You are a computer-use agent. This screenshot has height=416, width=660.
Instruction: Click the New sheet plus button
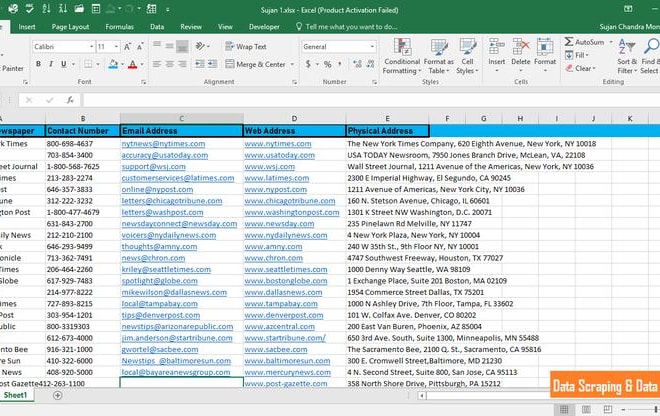58,395
